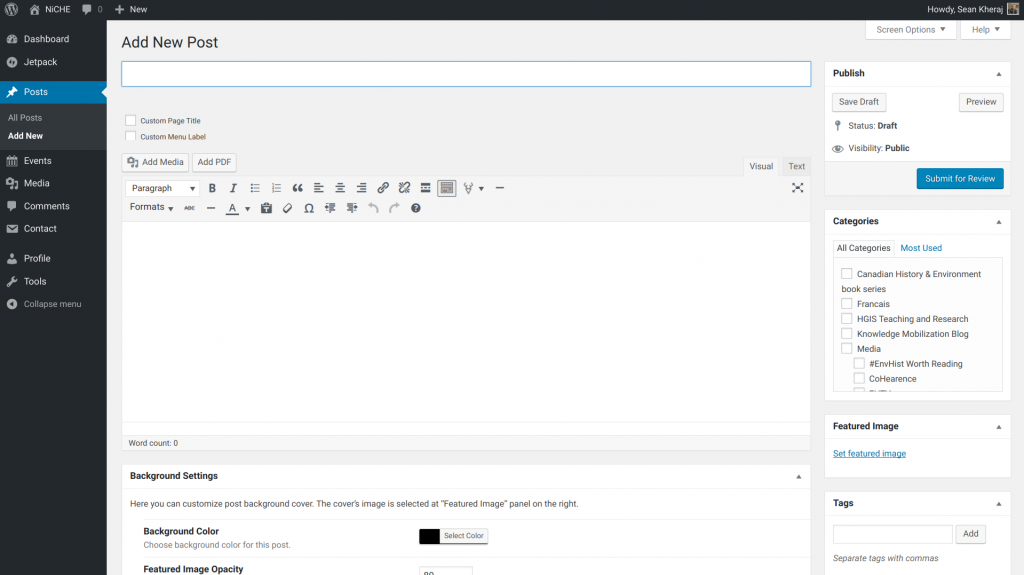Click the paste as text clipboard icon
1024x575 pixels.
[x=266, y=208]
